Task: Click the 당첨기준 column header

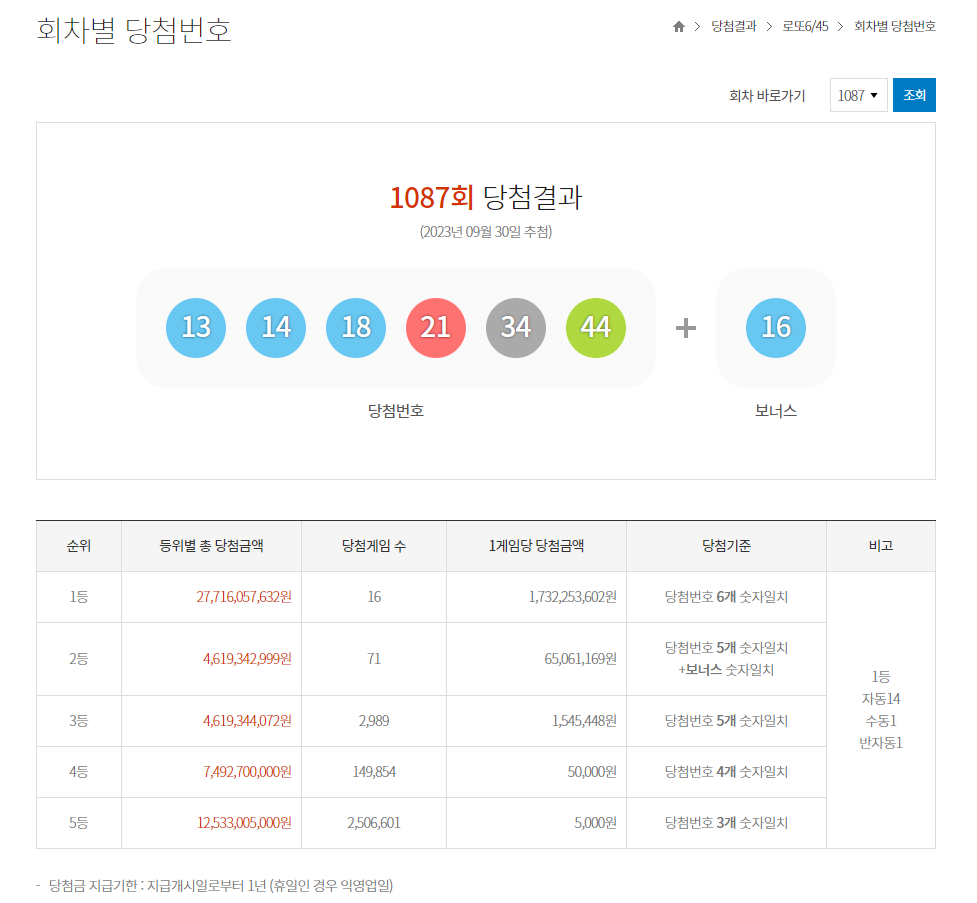Action: tap(726, 546)
